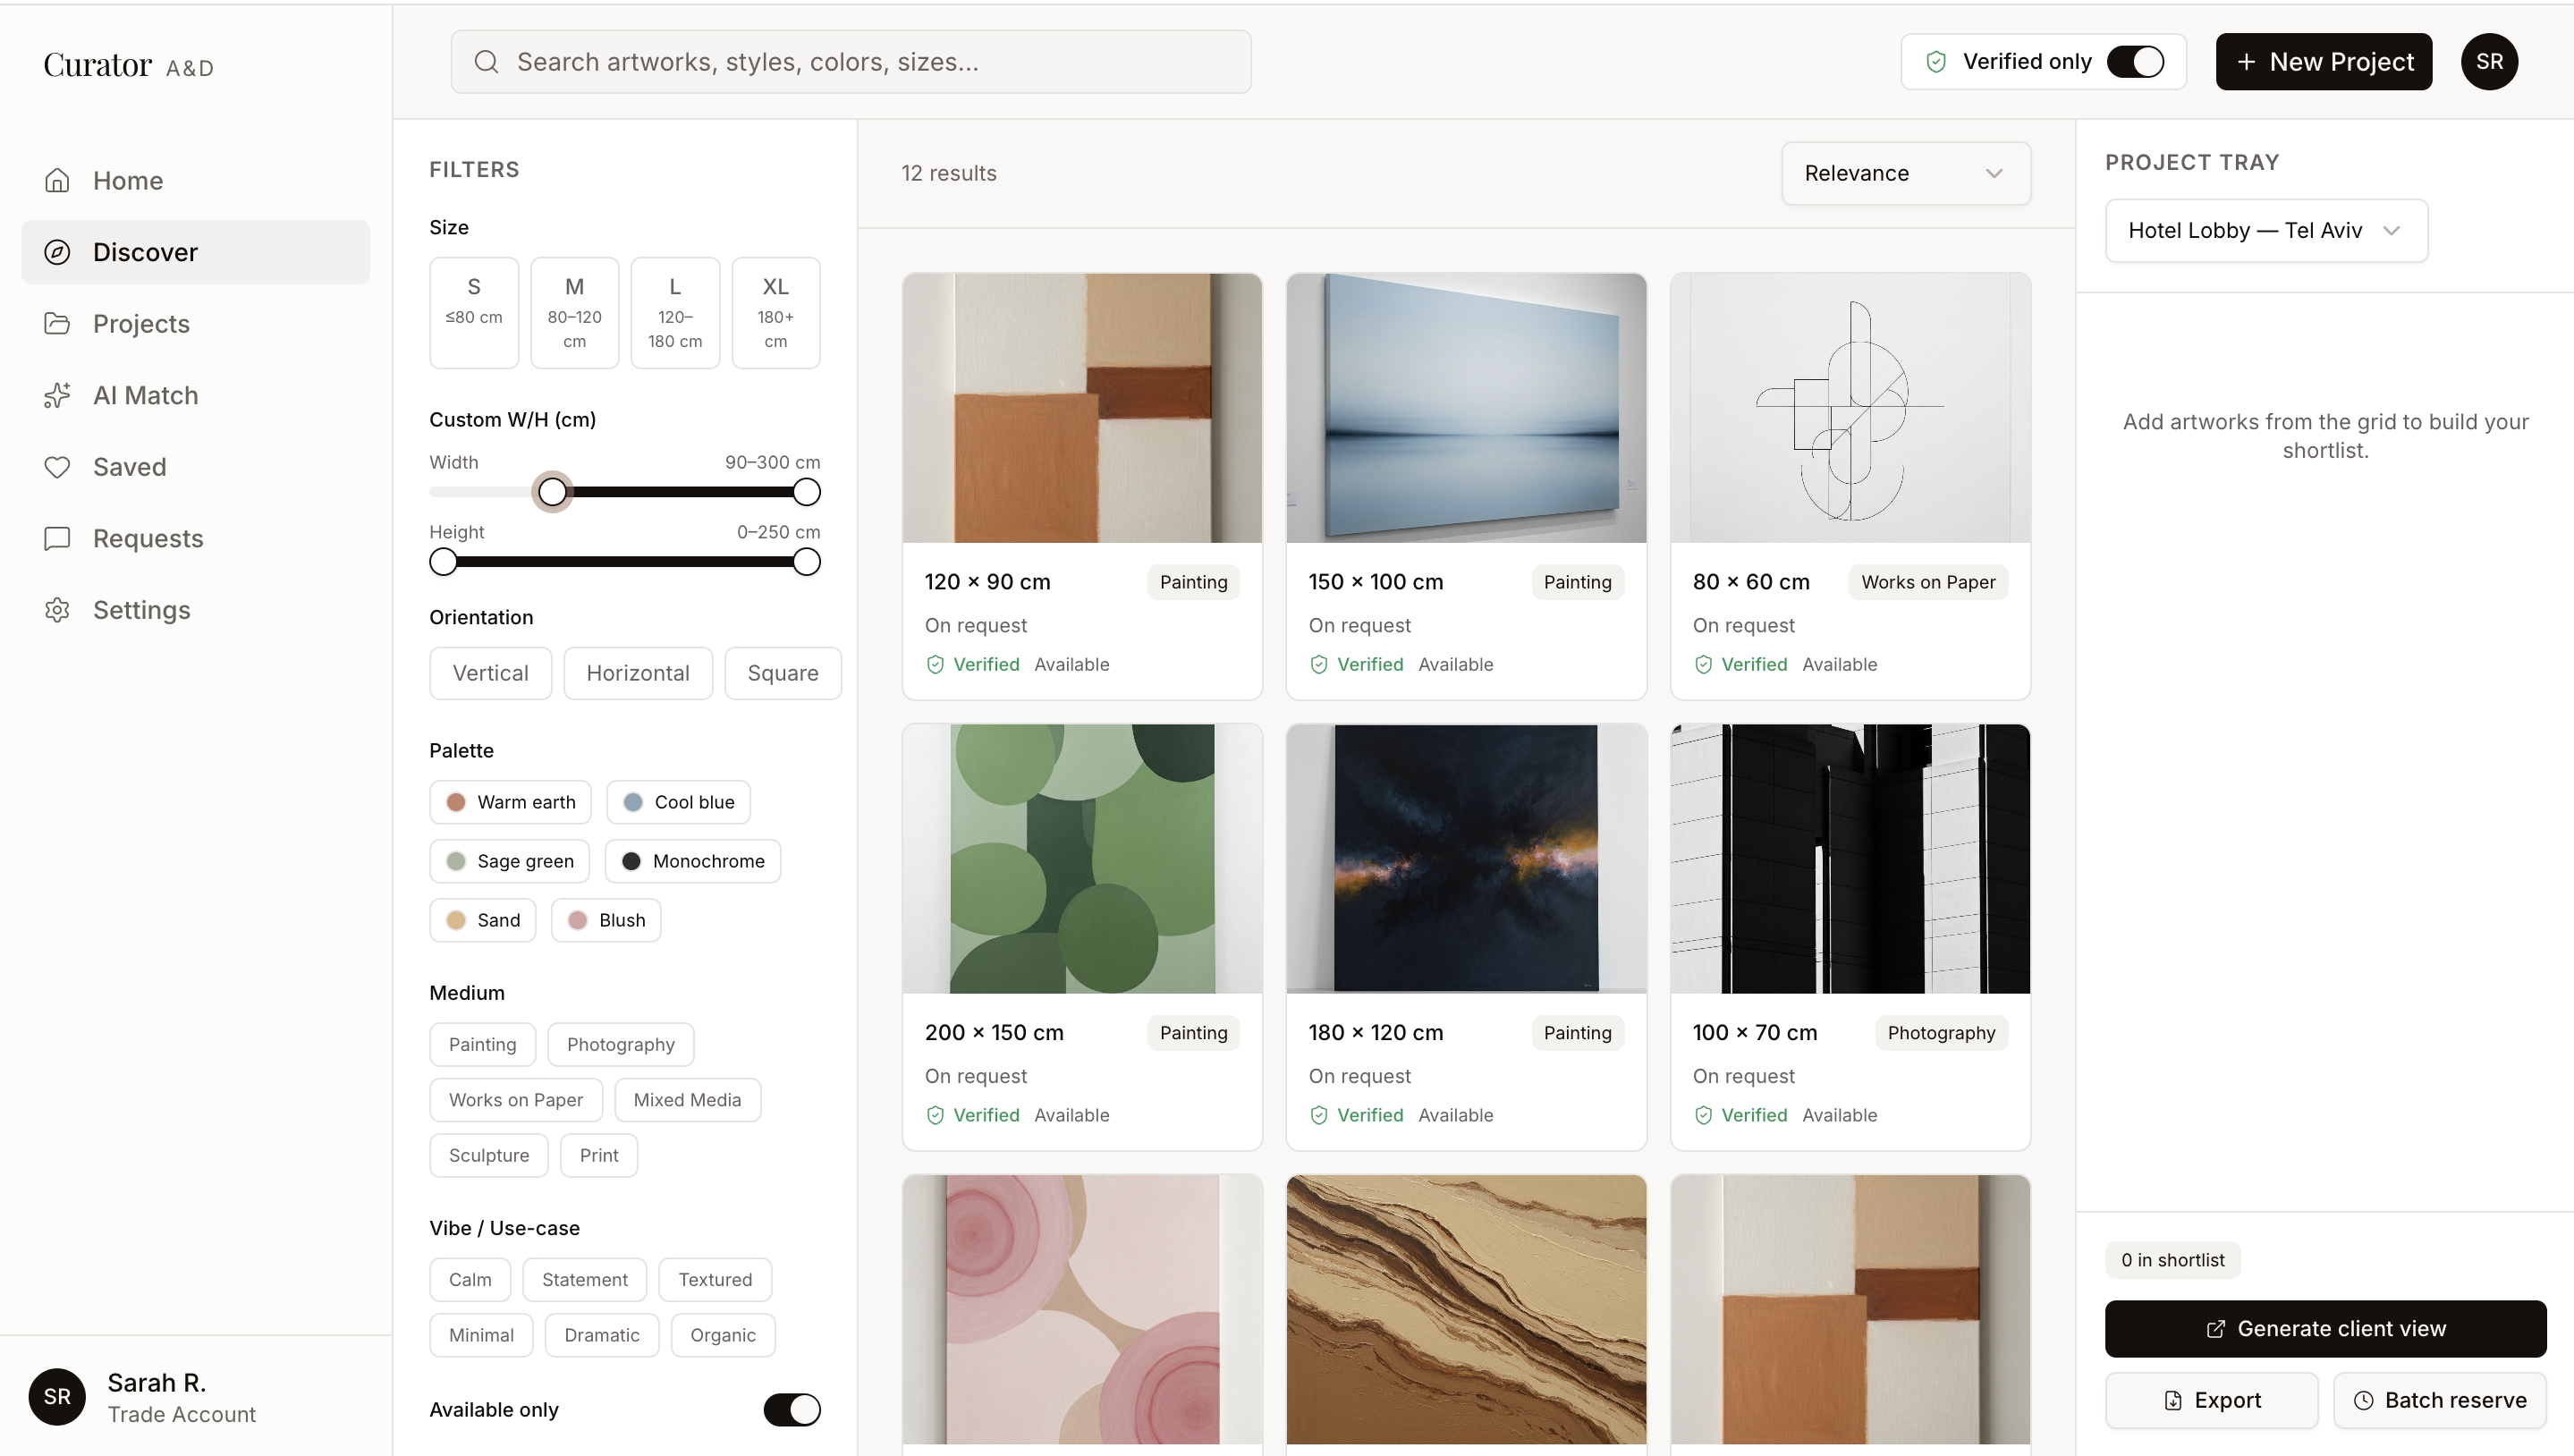Select size L 120–180 cm
2574x1456 pixels.
click(x=675, y=313)
